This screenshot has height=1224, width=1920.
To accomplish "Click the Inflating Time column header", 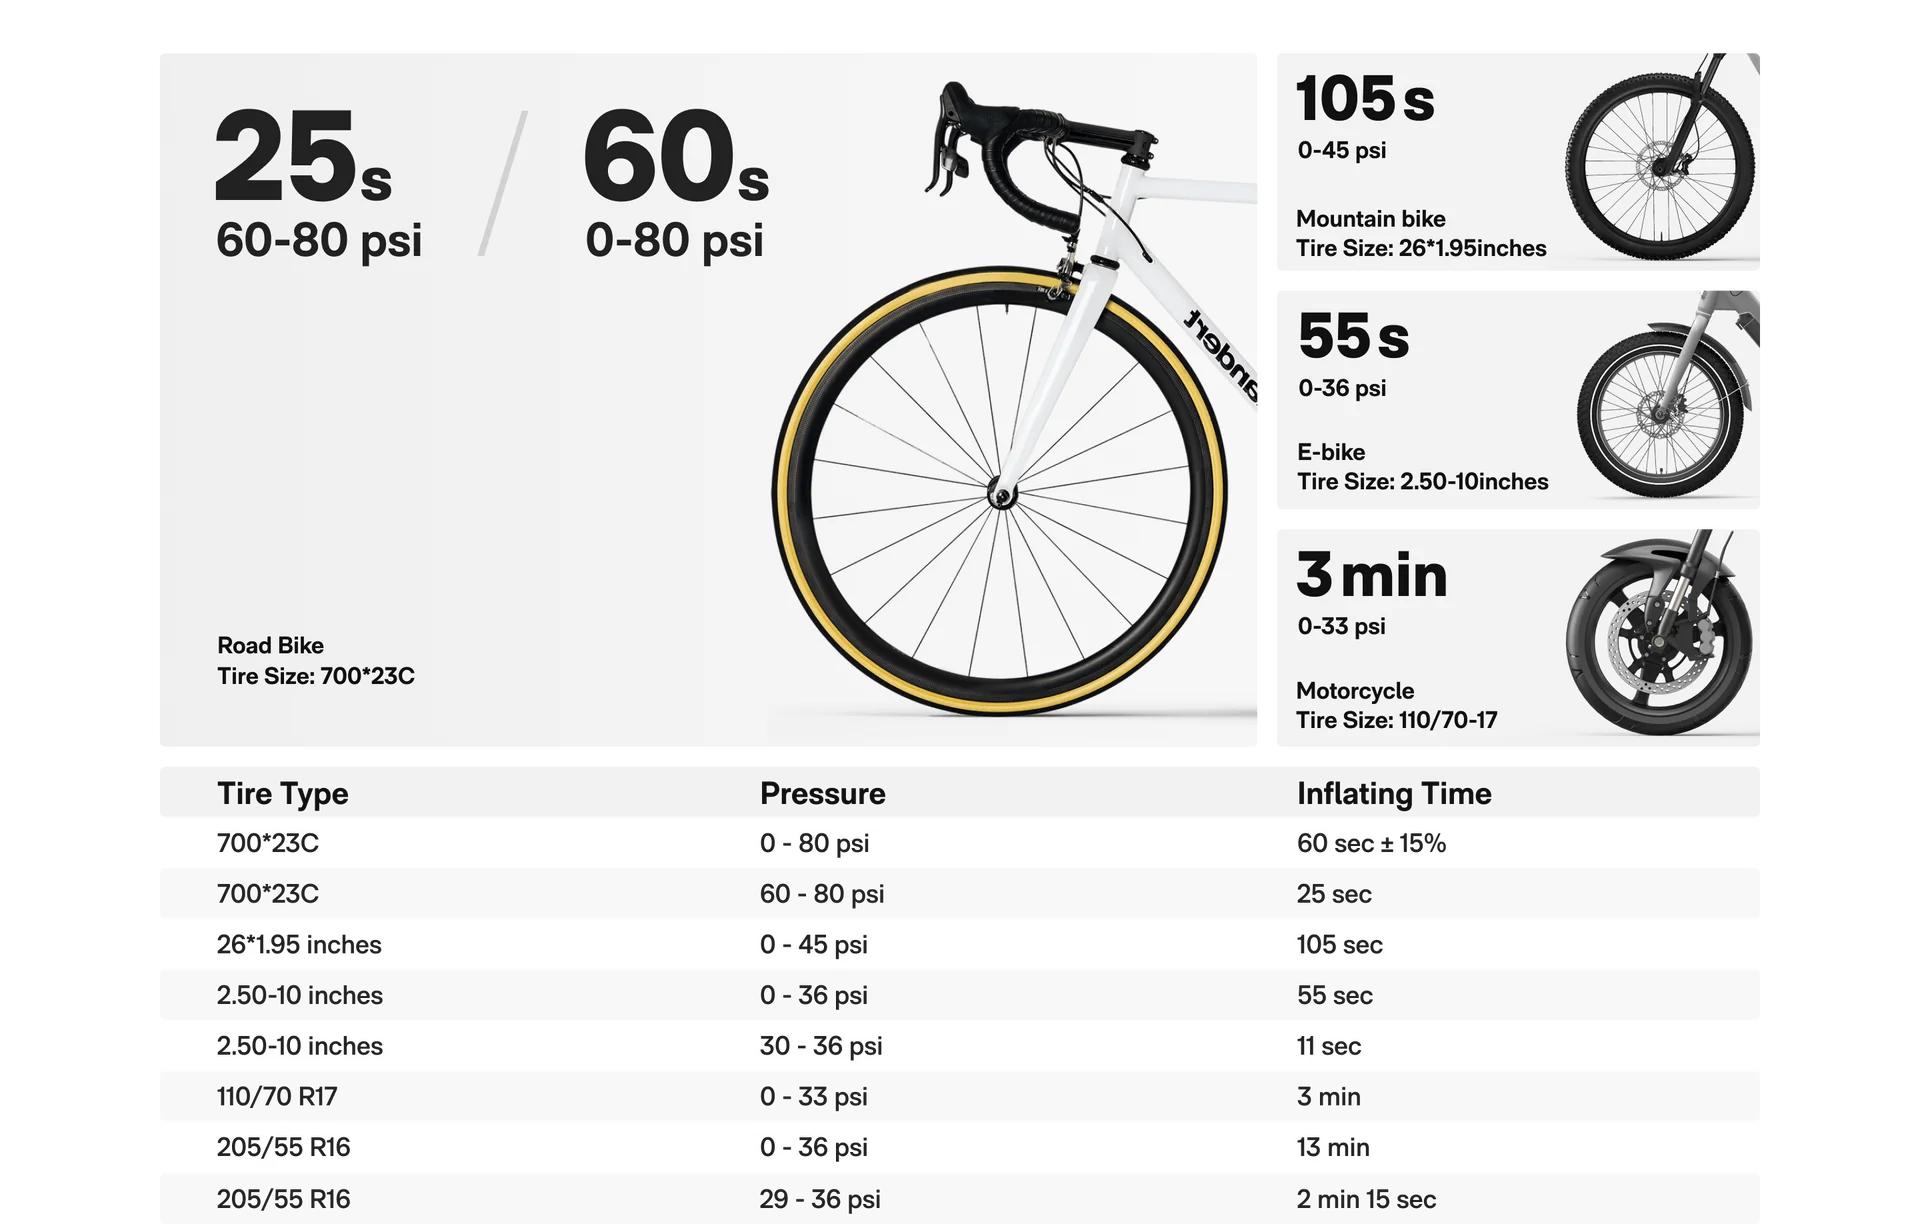I will (1394, 794).
